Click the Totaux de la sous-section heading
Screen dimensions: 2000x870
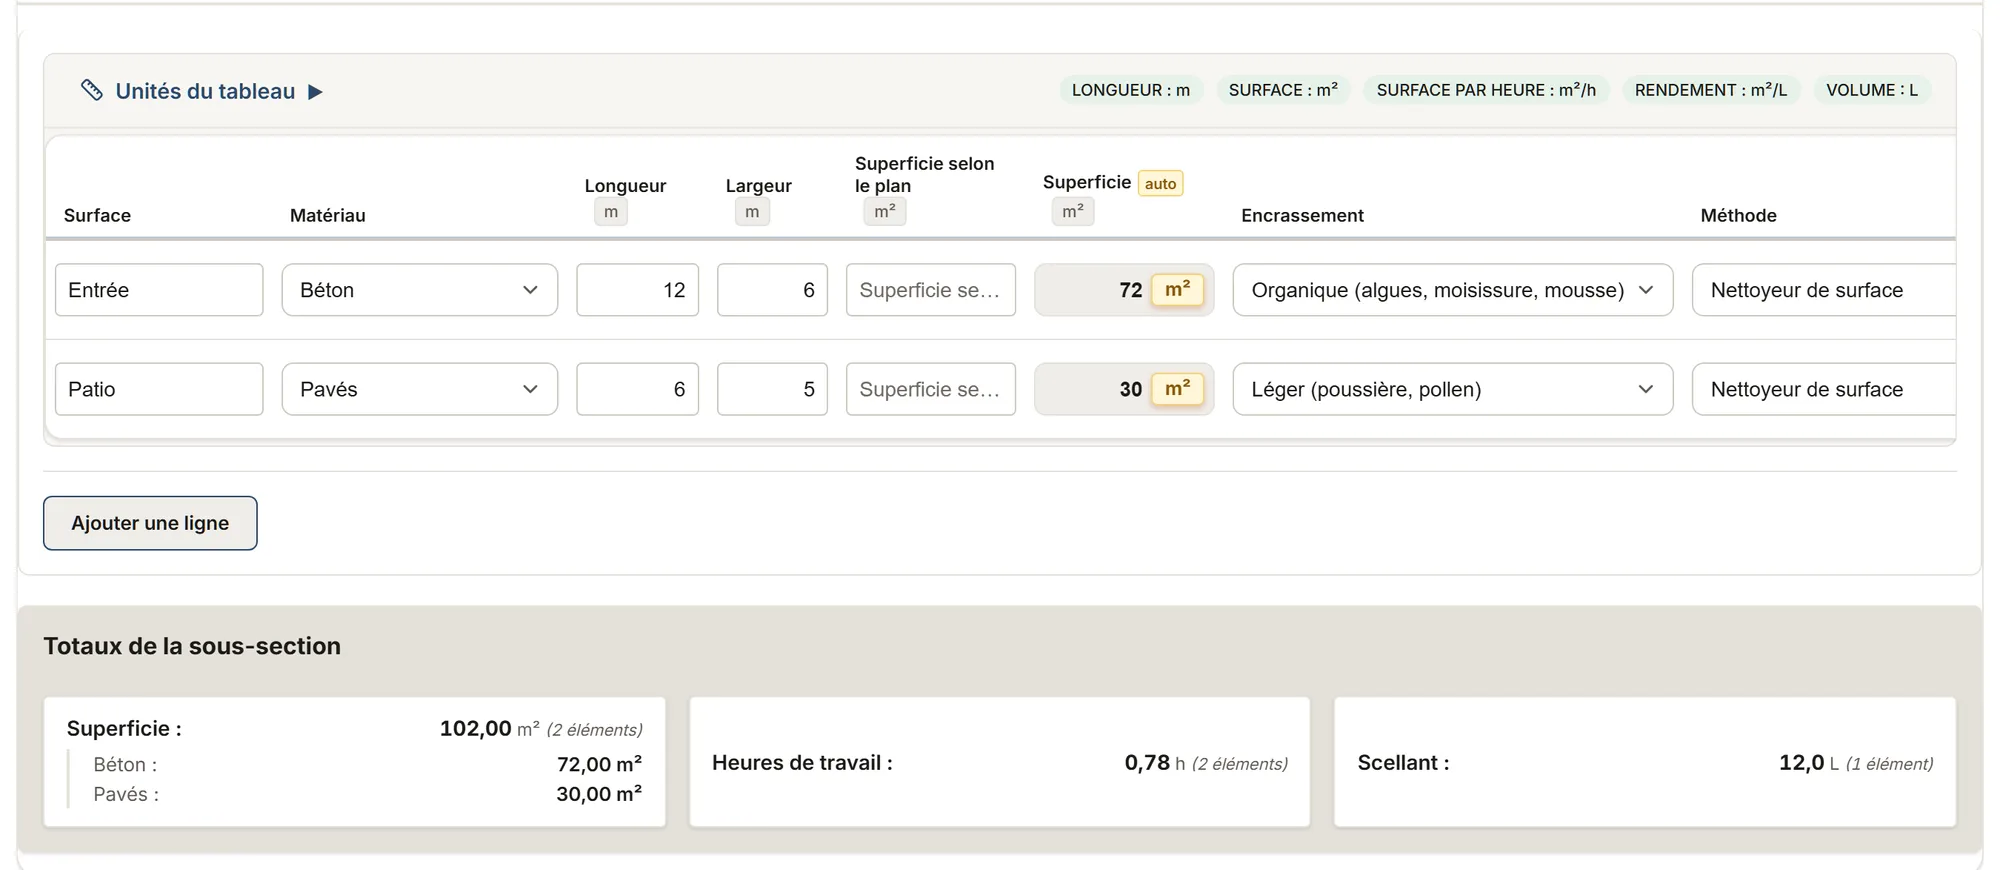(192, 646)
